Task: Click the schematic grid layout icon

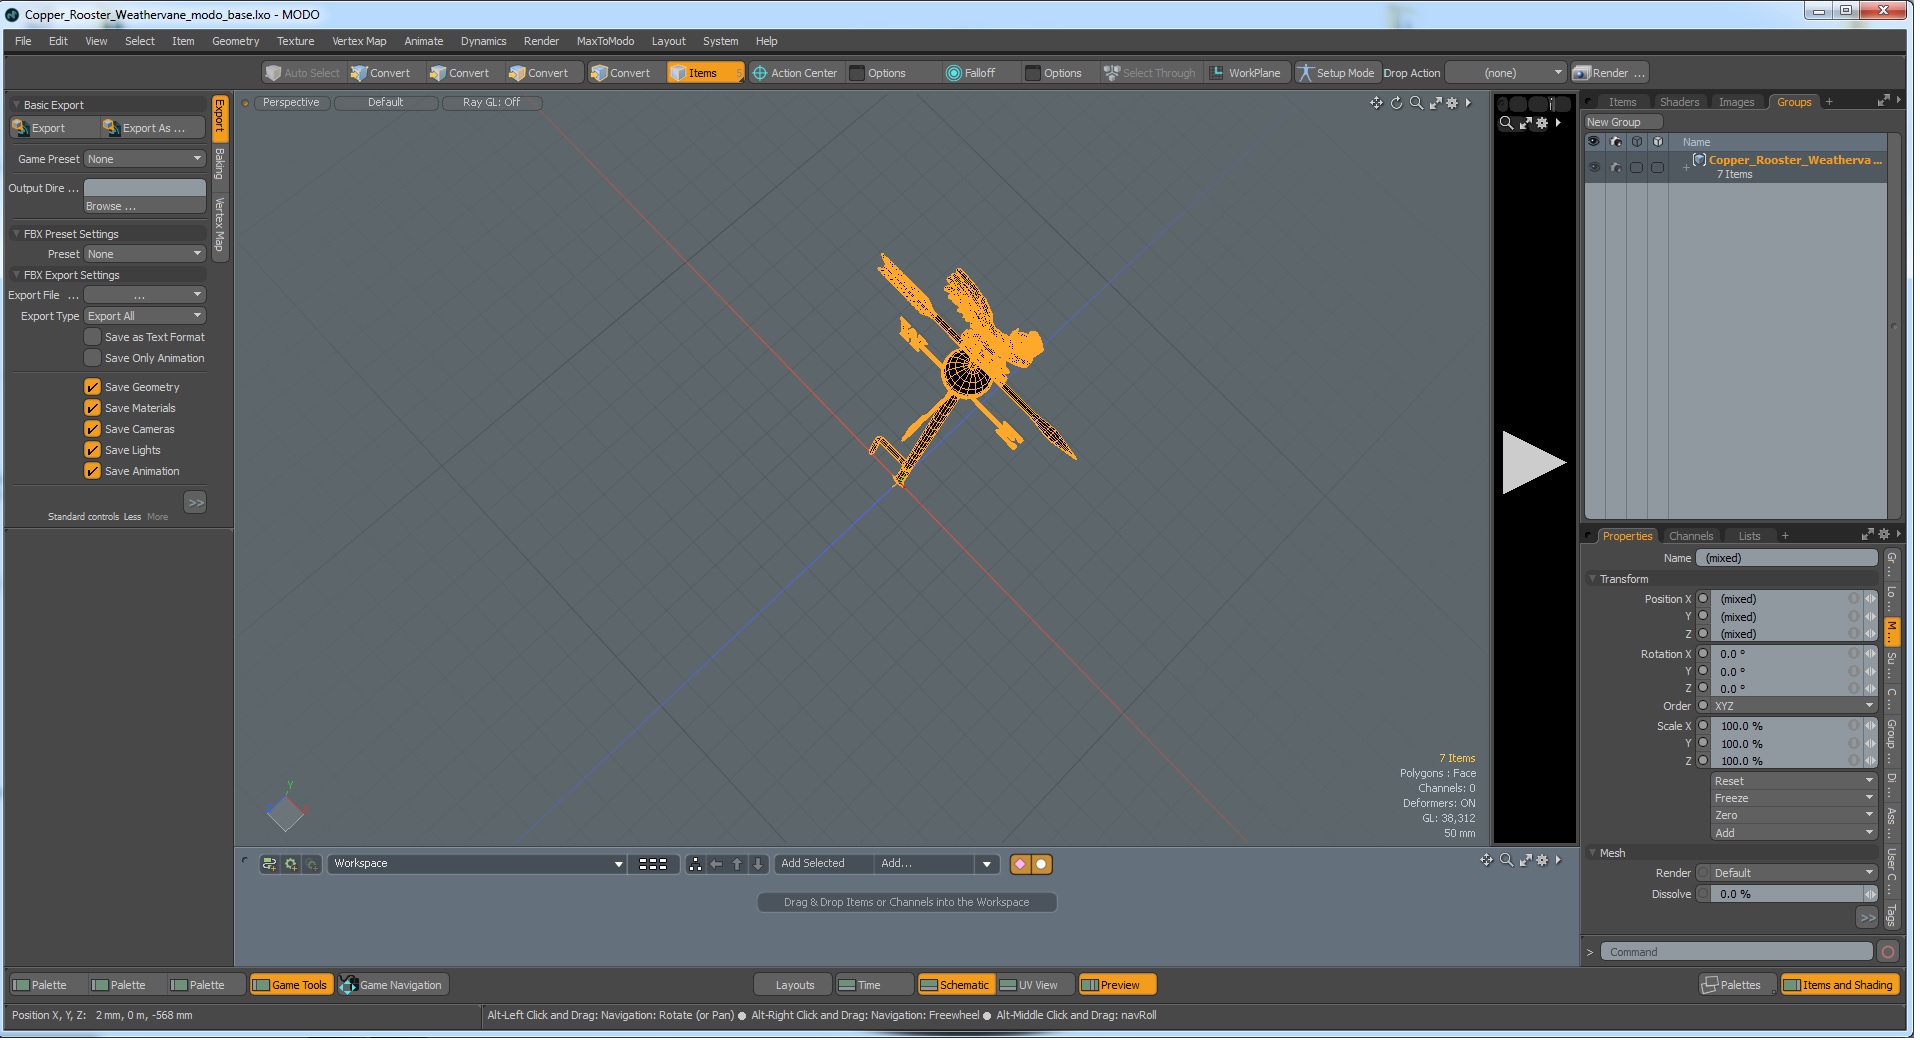Action: (653, 864)
